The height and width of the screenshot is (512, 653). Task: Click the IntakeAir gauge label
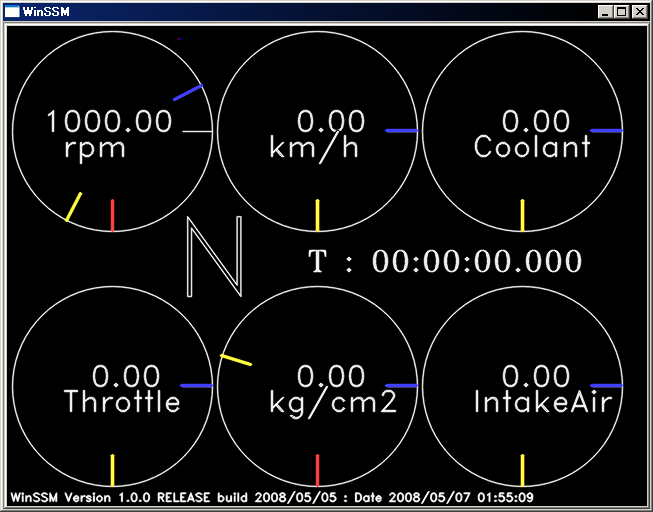pos(542,403)
